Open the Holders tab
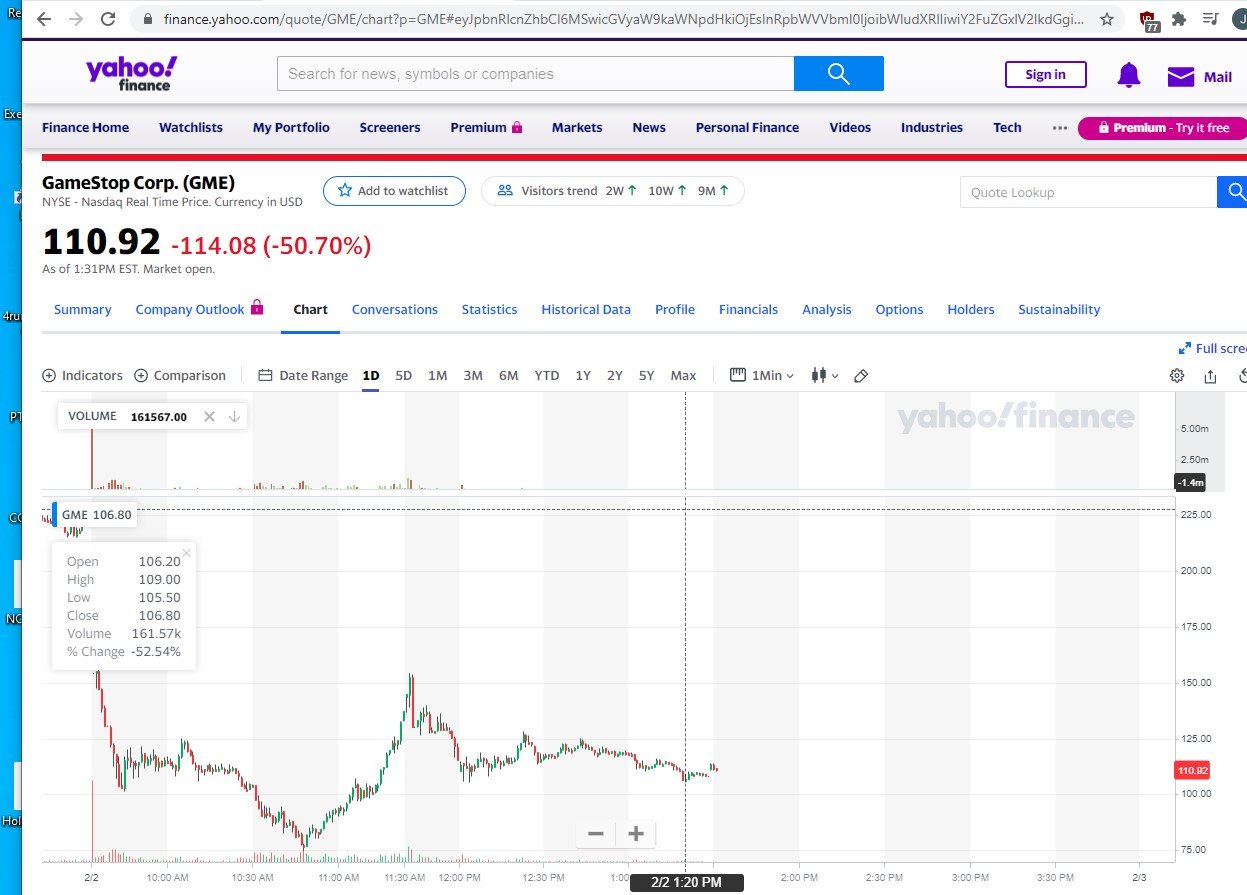This screenshot has width=1247, height=895. point(971,310)
